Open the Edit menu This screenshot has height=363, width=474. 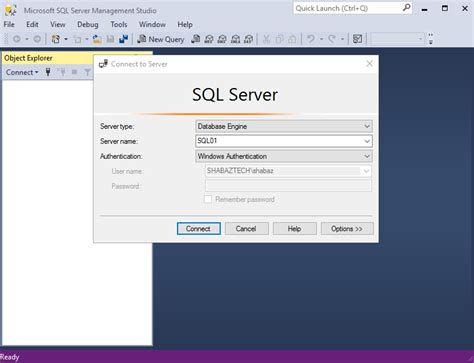click(x=32, y=25)
